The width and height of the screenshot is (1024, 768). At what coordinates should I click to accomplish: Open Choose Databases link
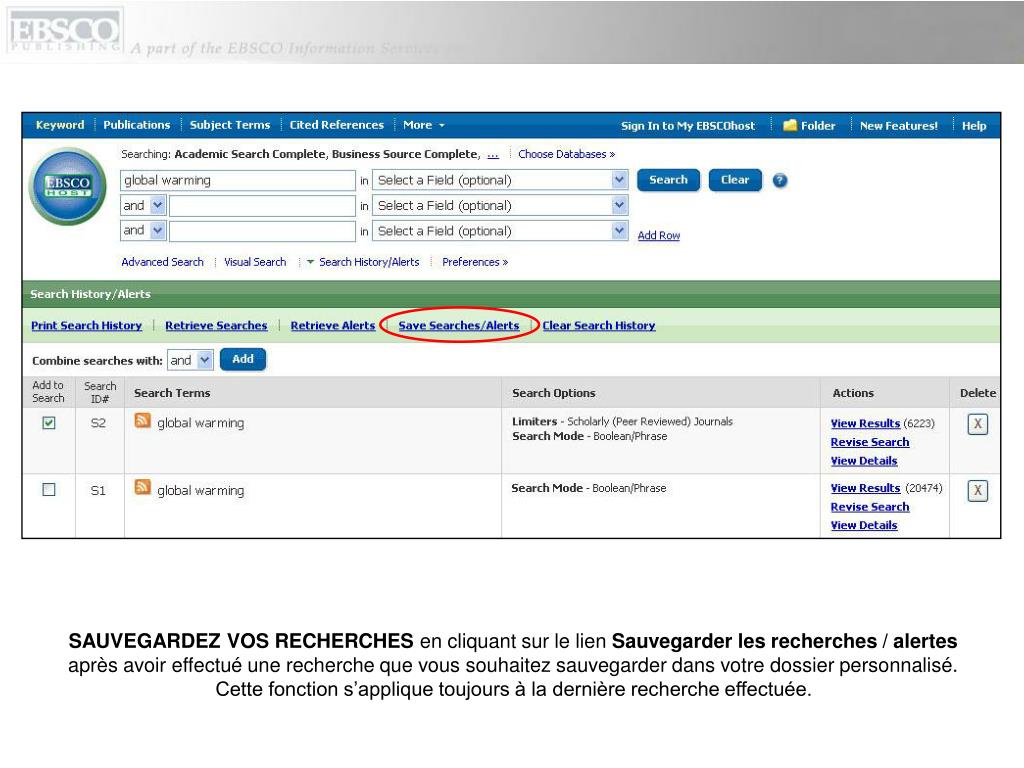point(566,154)
